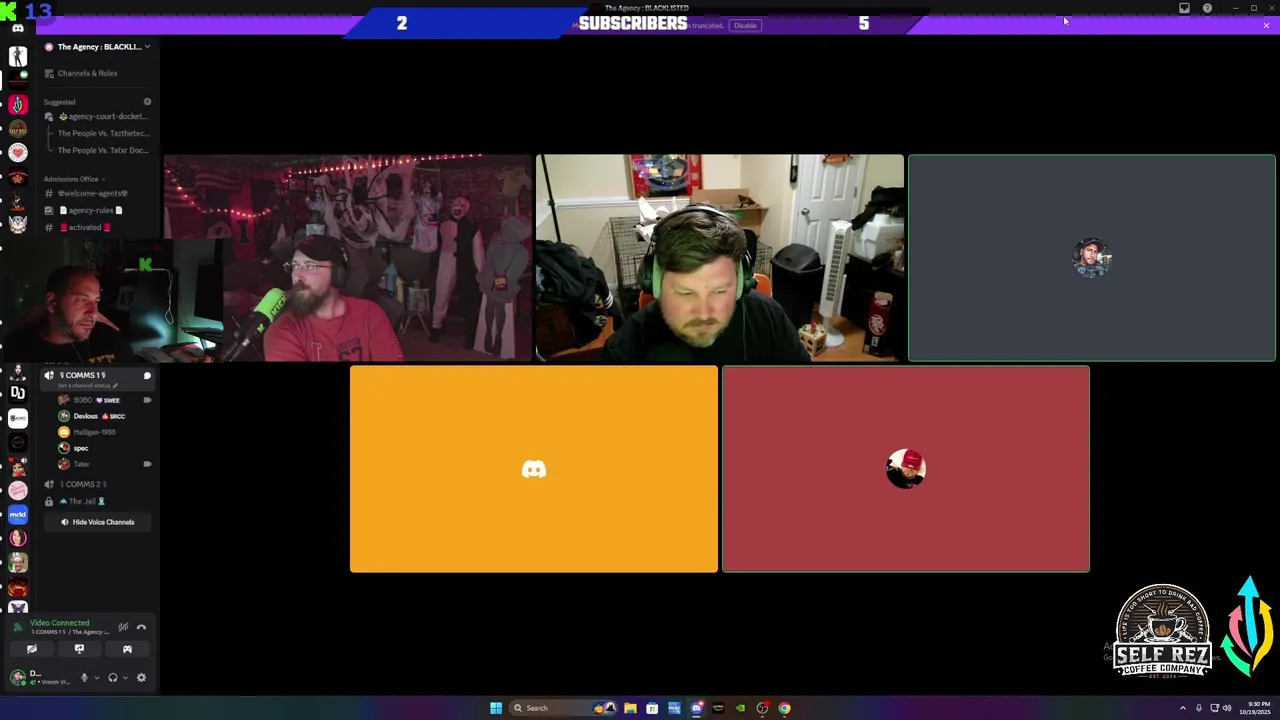This screenshot has height=720, width=1280.
Task: Set a channel status for COMMS 1
Action: point(87,385)
